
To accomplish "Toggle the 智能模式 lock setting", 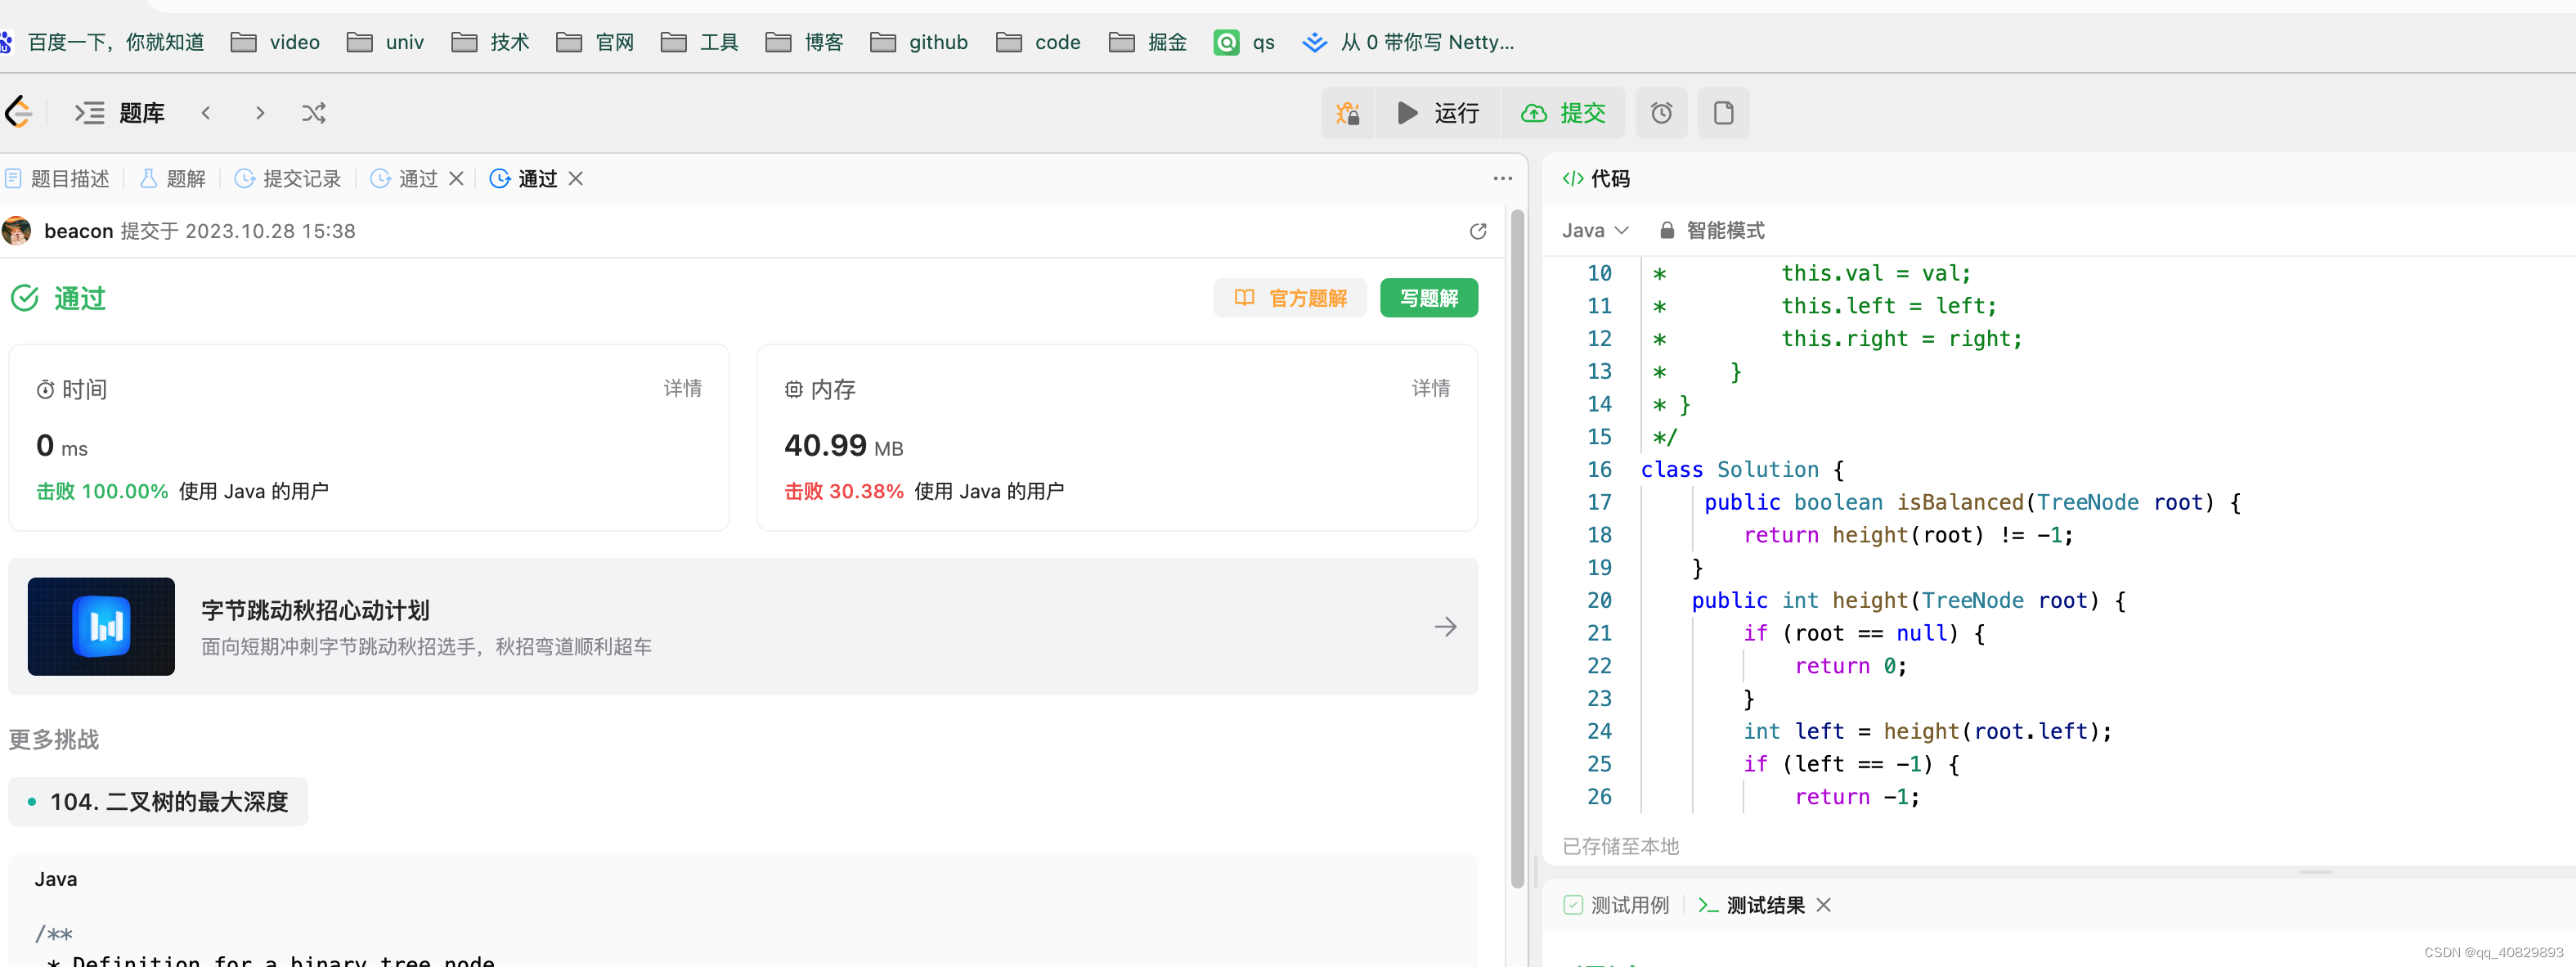I will (x=1712, y=231).
